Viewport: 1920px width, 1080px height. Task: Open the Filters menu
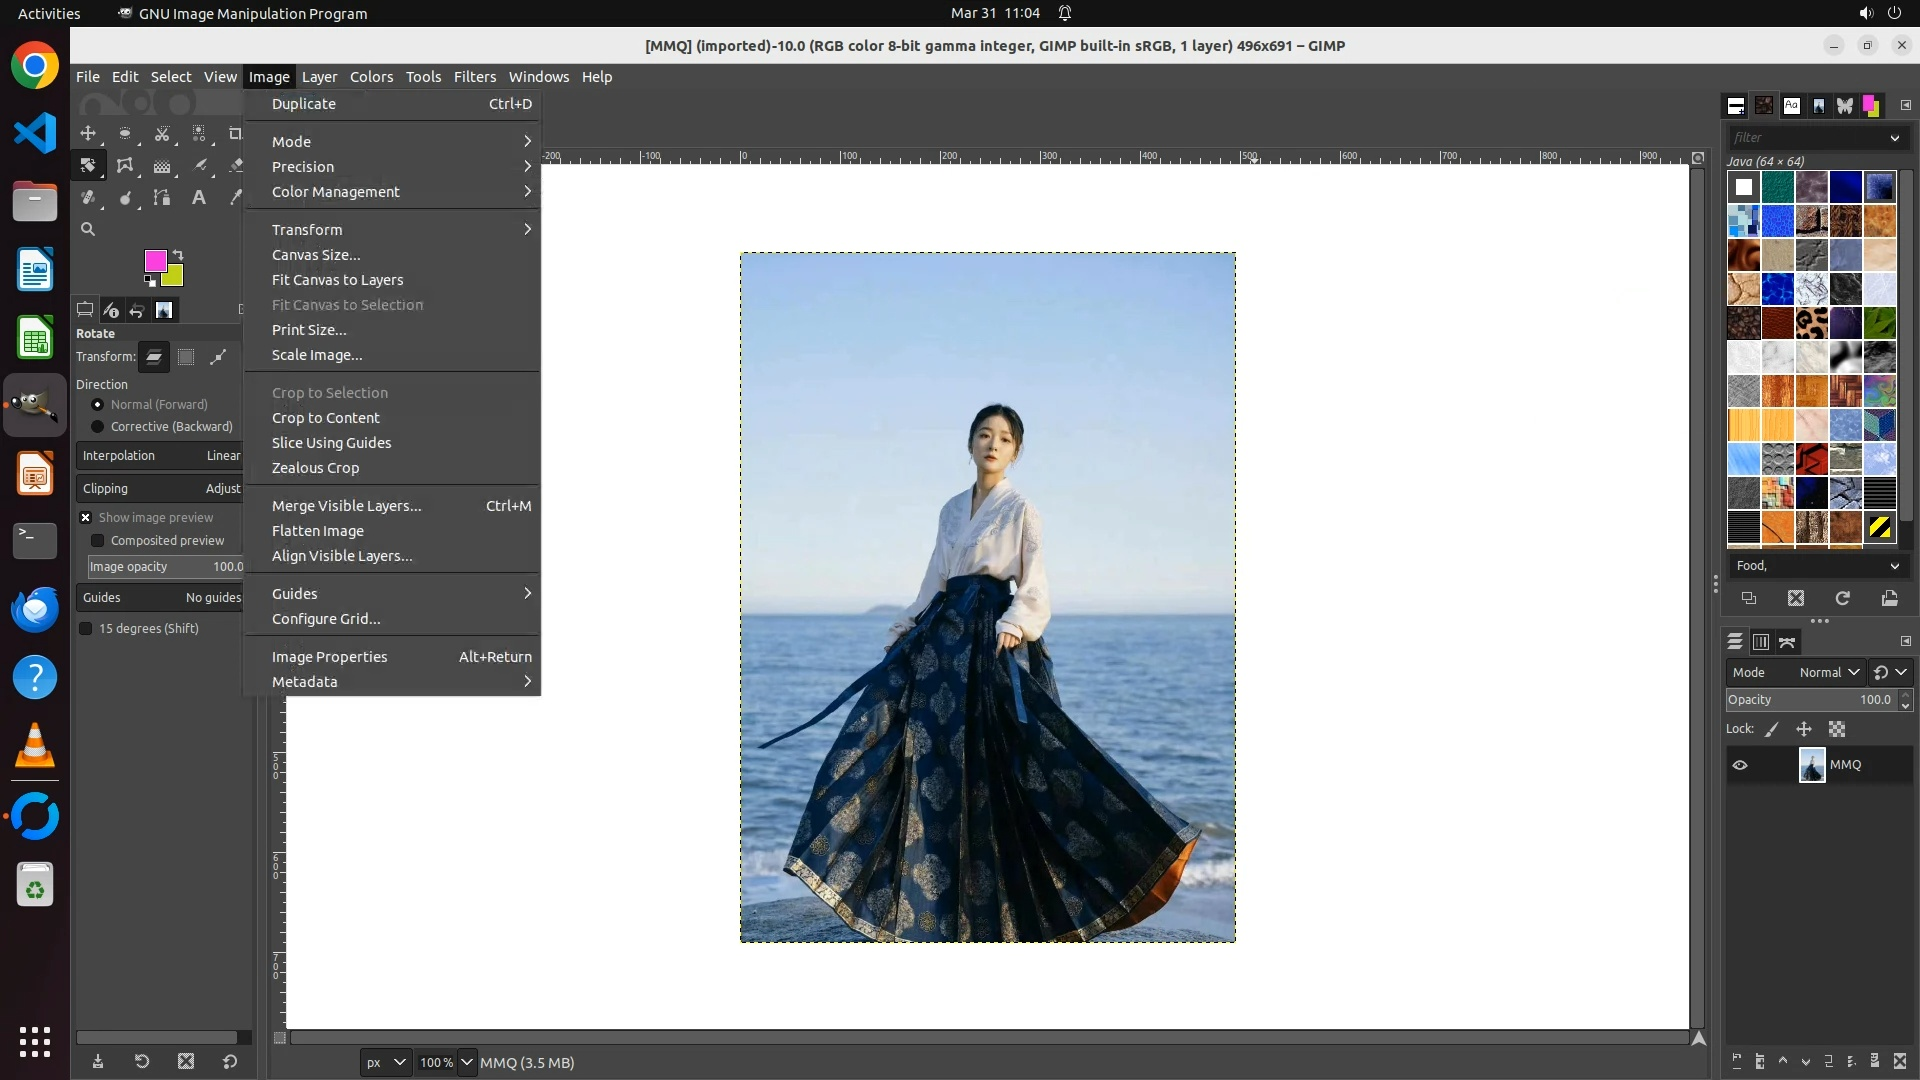pyautogui.click(x=474, y=77)
